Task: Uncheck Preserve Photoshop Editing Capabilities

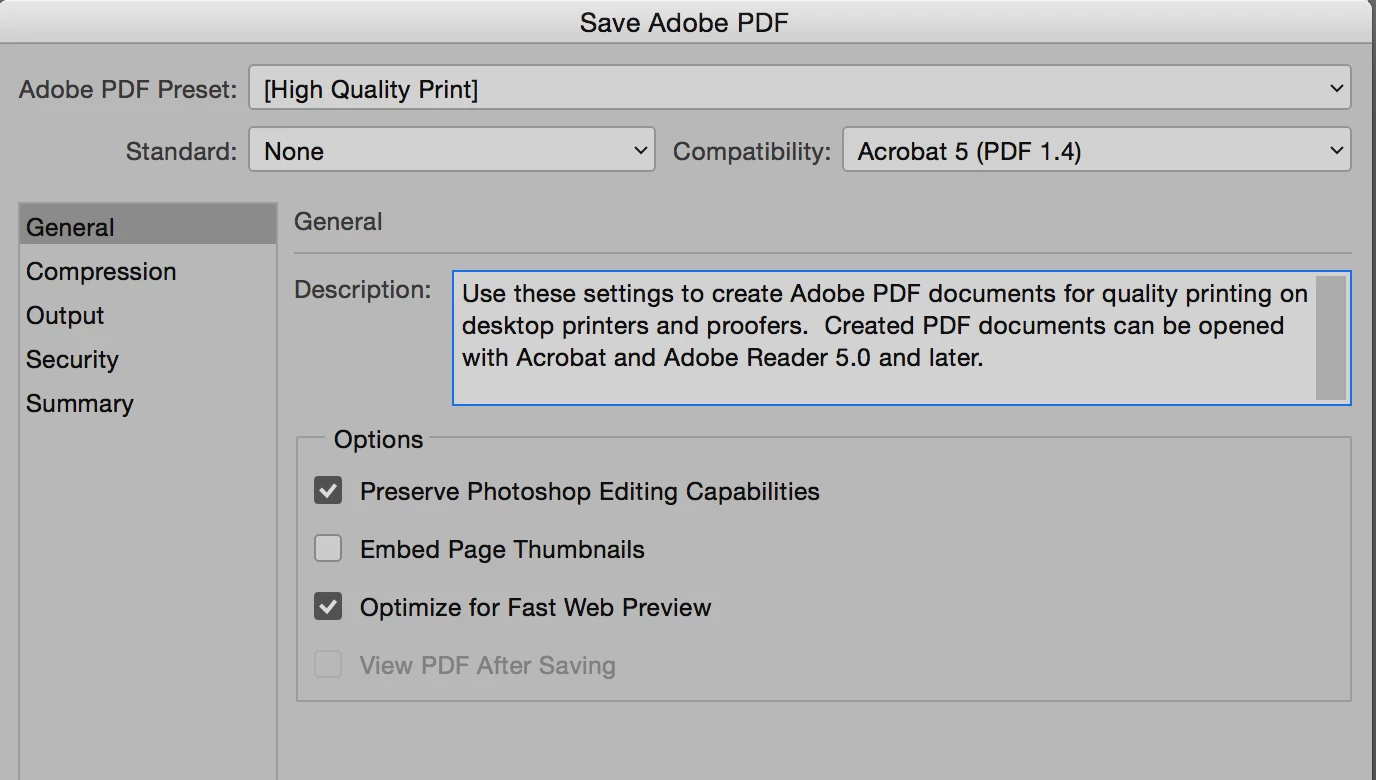Action: click(328, 491)
